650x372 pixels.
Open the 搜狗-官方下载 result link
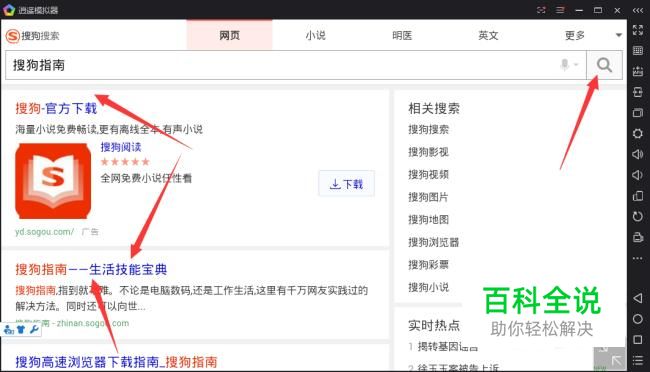(x=56, y=109)
